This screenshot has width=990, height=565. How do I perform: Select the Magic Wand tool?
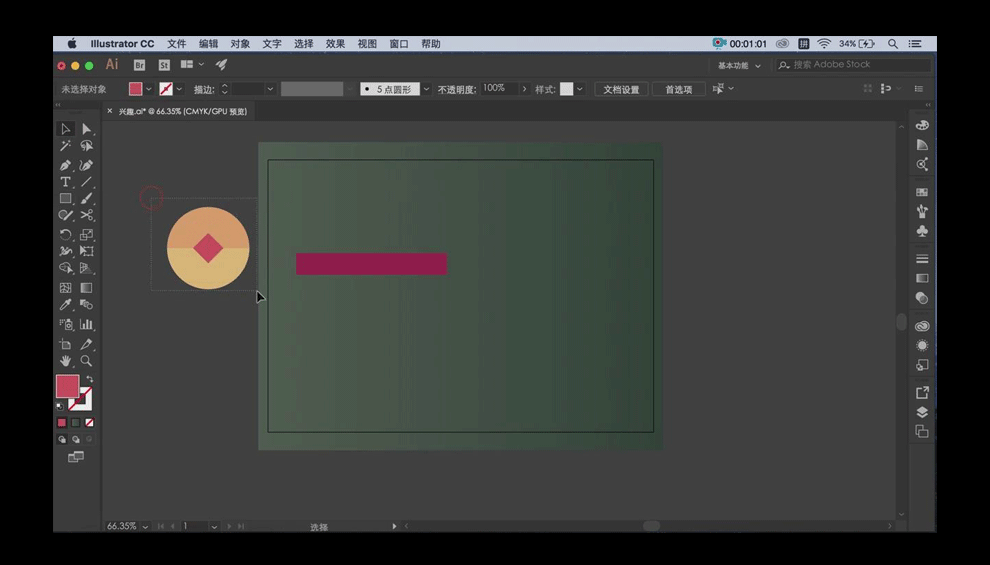click(x=65, y=146)
